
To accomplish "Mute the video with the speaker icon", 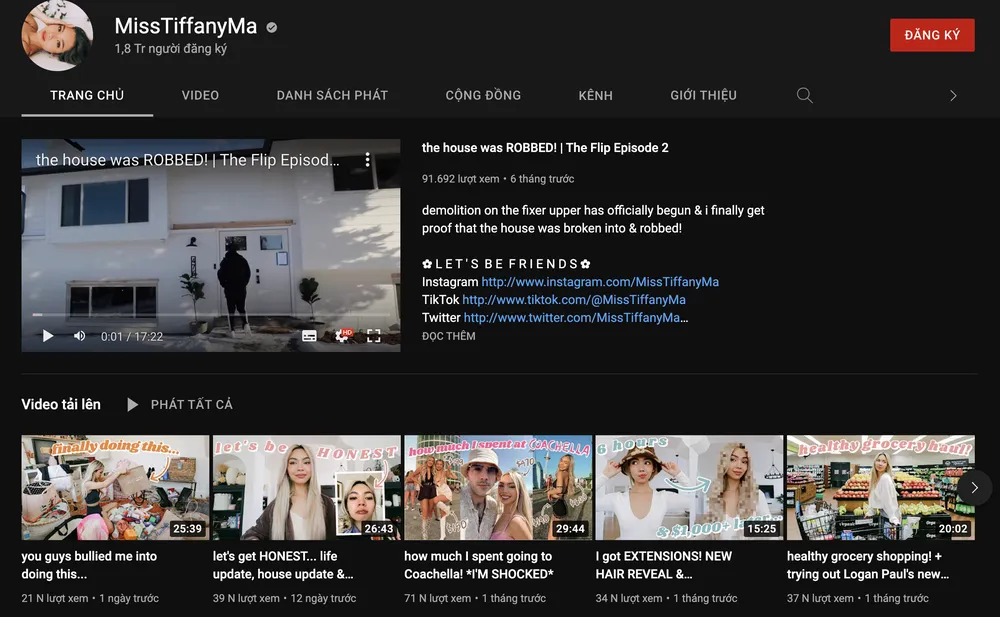I will tap(79, 336).
